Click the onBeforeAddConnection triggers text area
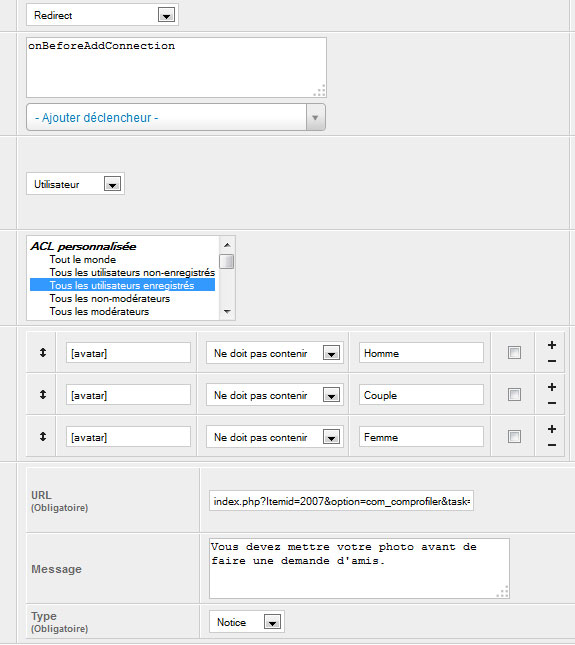The height and width of the screenshot is (645, 575). click(x=176, y=67)
